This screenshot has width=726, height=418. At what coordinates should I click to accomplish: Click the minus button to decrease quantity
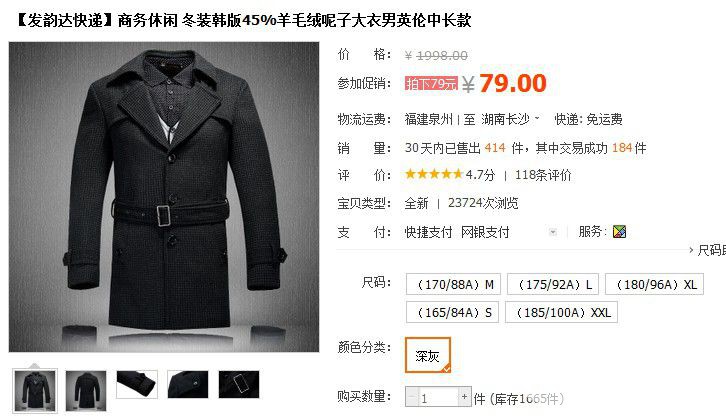pyautogui.click(x=412, y=397)
